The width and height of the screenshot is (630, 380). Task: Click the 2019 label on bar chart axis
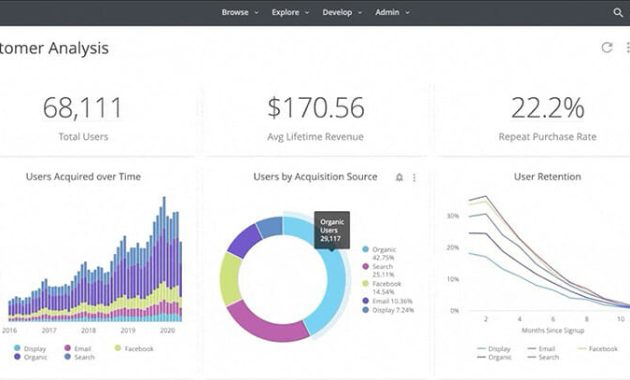click(128, 330)
